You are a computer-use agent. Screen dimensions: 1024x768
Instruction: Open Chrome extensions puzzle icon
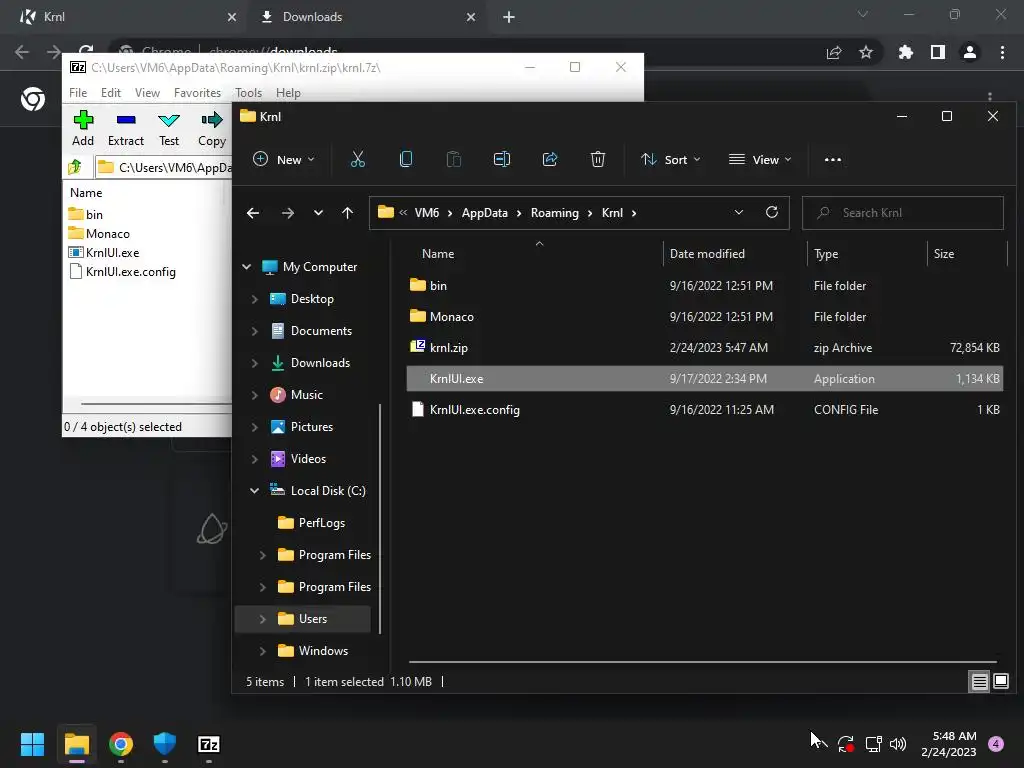905,52
